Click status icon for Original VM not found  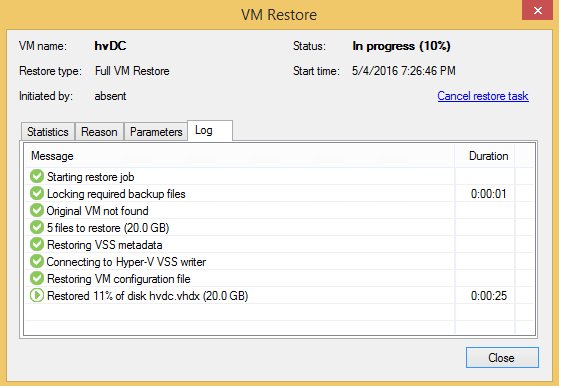(36, 210)
